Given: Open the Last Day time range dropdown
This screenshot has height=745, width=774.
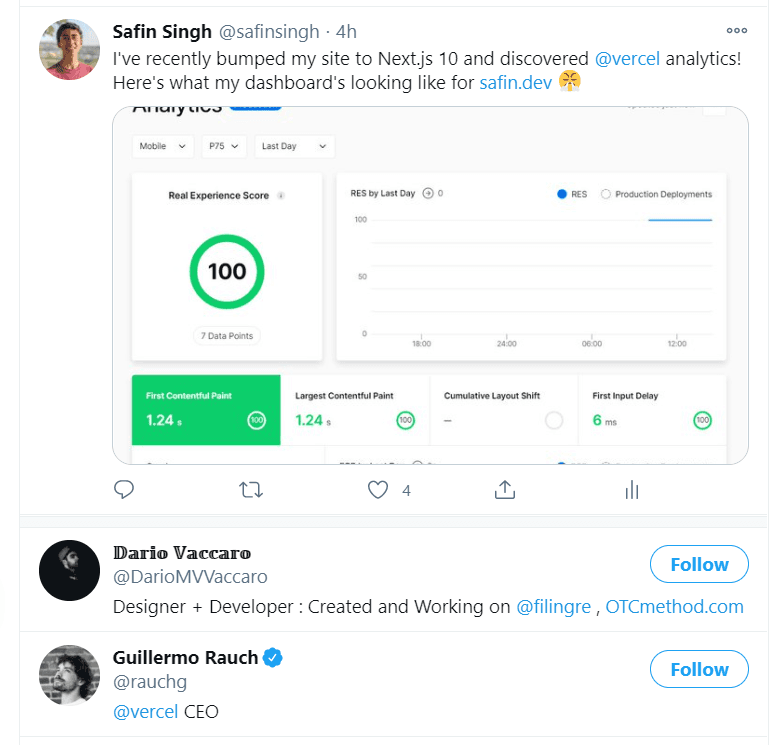Looking at the screenshot, I should pos(295,146).
